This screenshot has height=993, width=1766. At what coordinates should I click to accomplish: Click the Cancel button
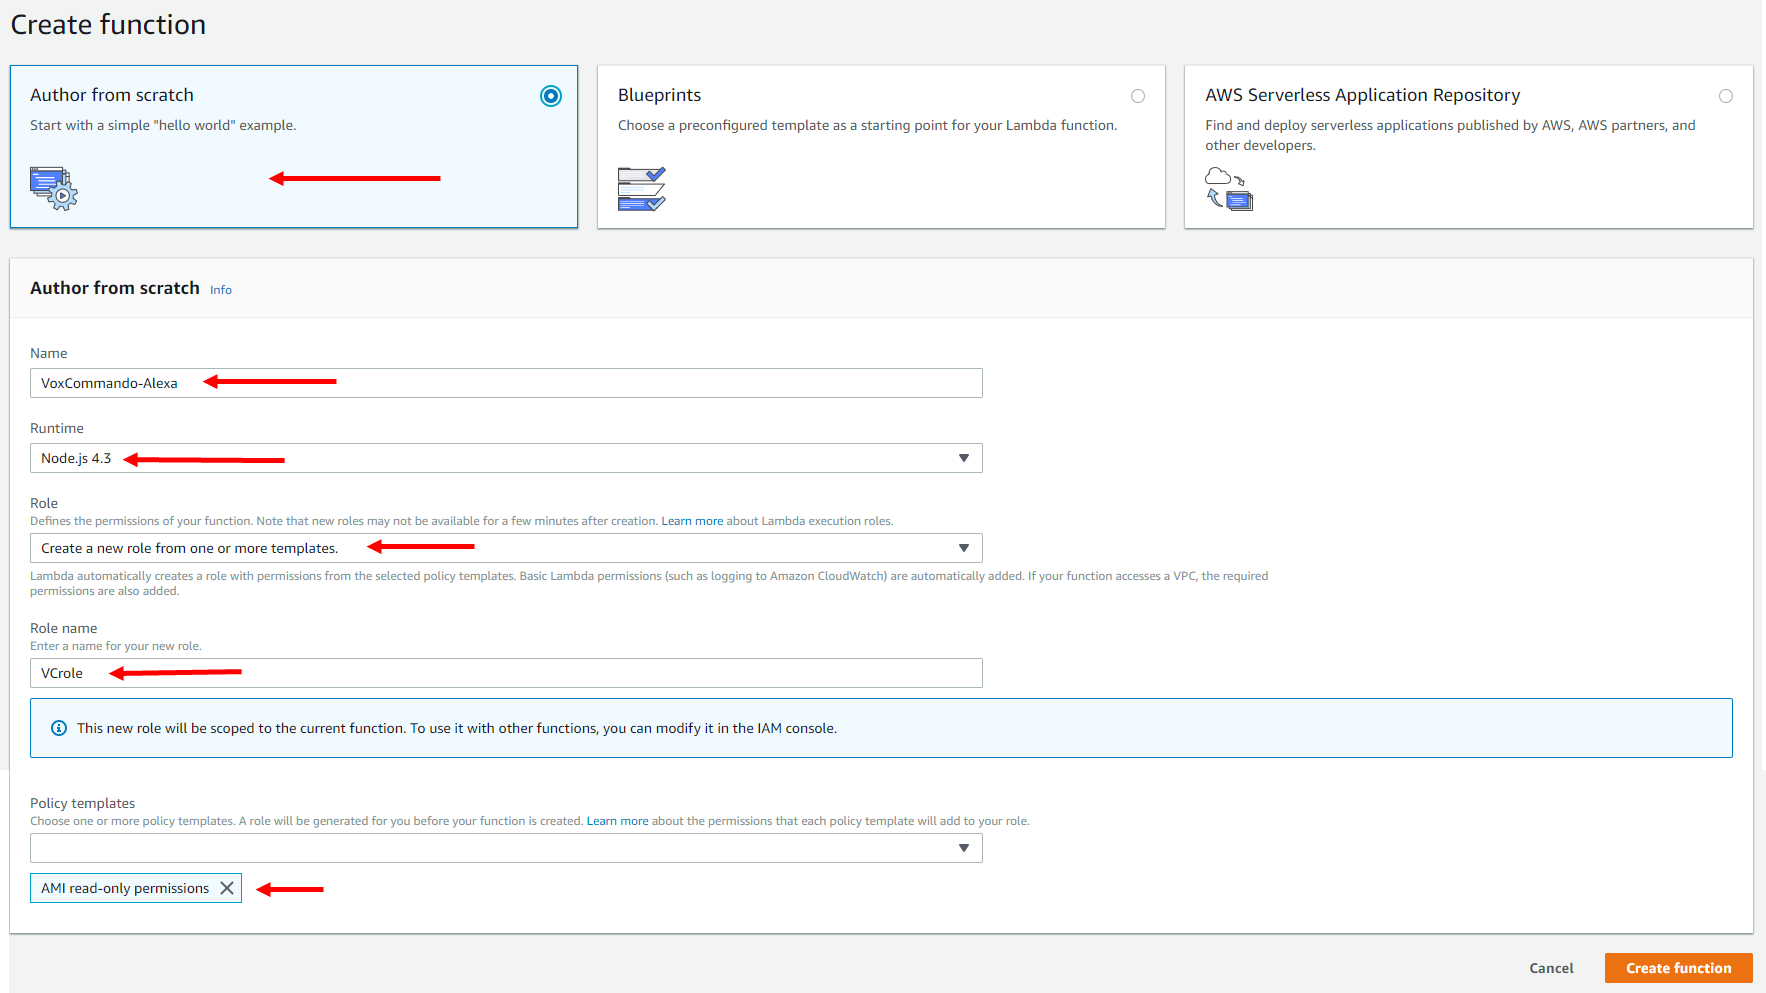click(1551, 968)
